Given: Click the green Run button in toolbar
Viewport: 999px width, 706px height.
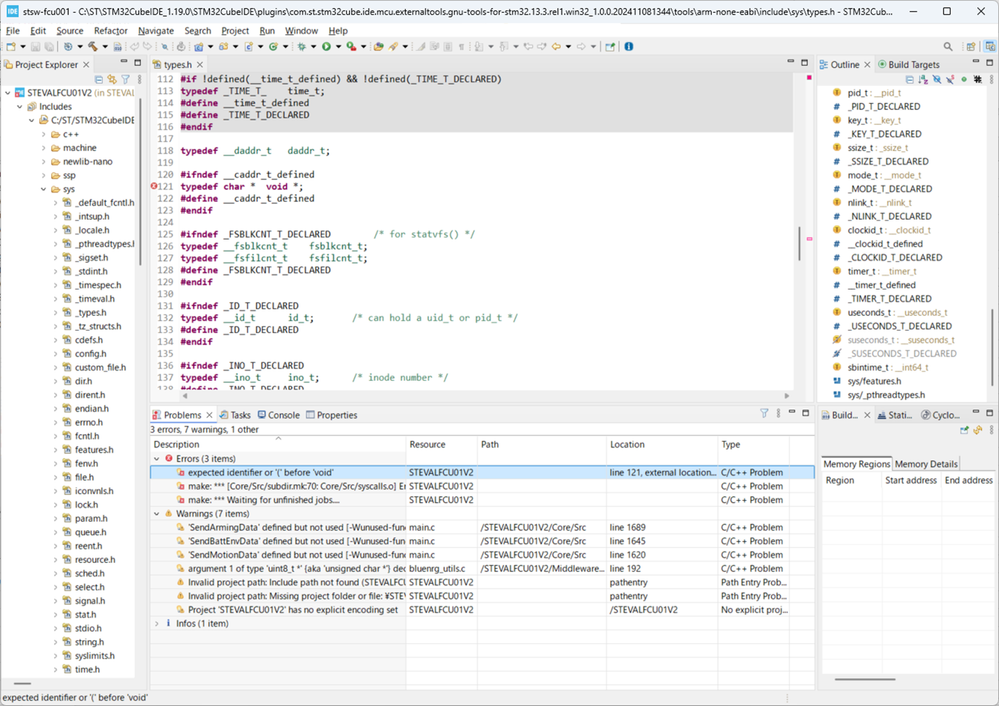Looking at the screenshot, I should 326,46.
